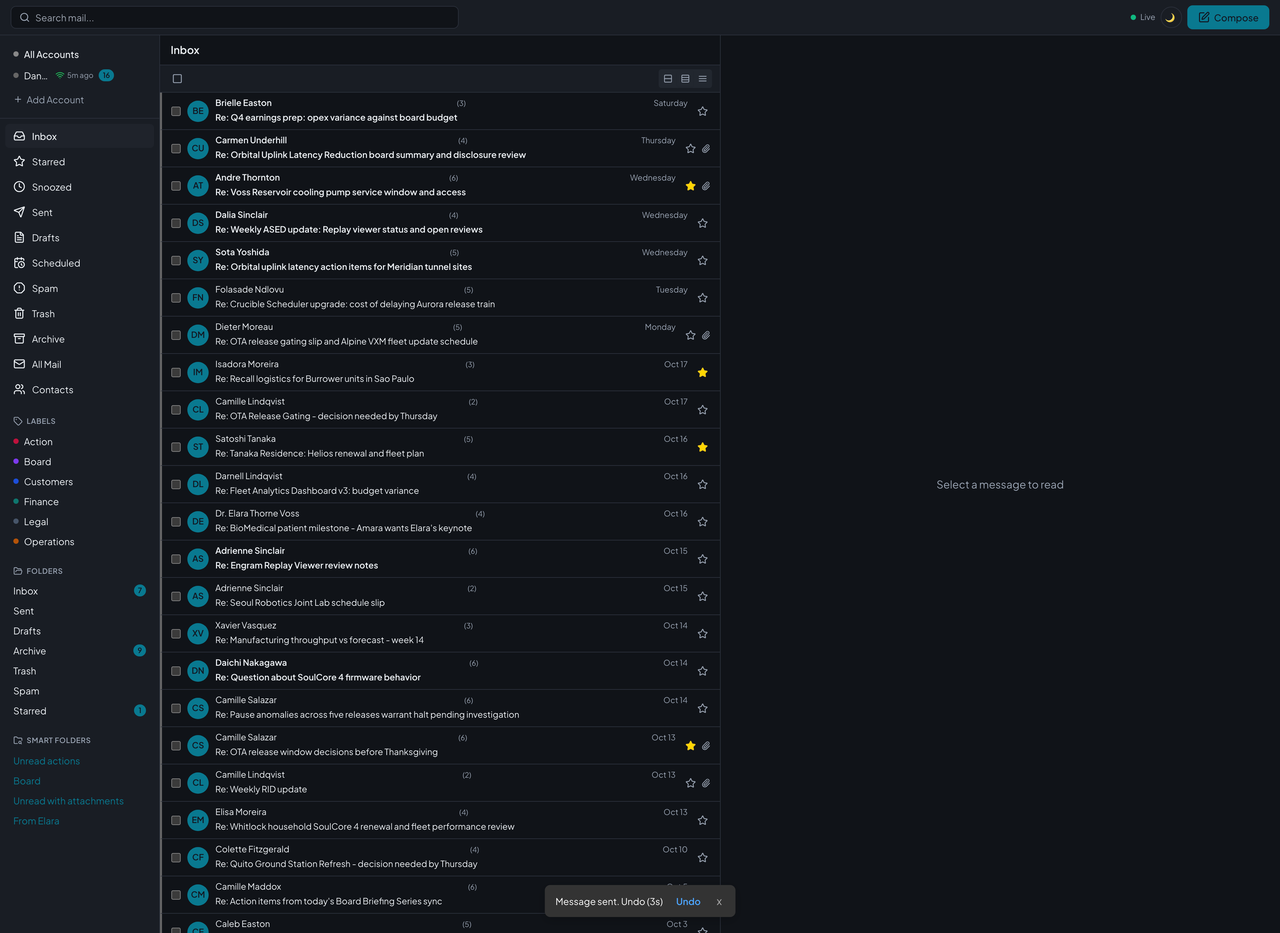Star the Dalia Sinclair weekly ASED email
The image size is (1280, 933).
(x=702, y=223)
